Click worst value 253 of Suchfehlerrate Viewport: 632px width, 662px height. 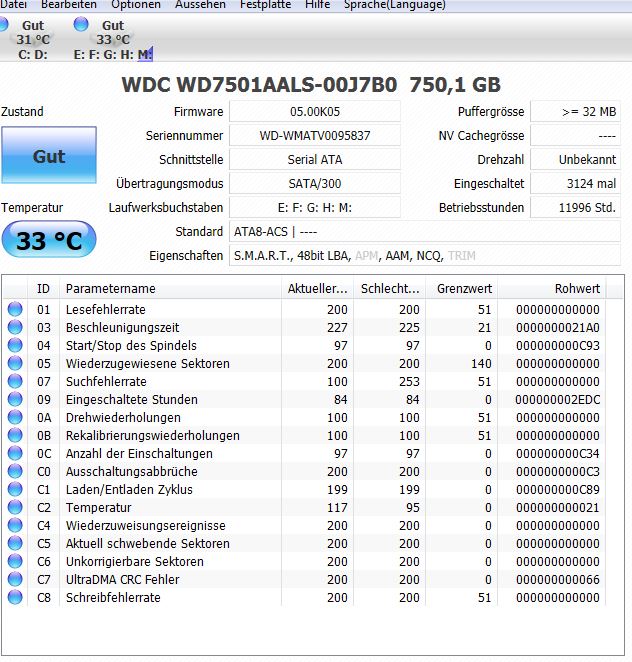click(x=410, y=382)
